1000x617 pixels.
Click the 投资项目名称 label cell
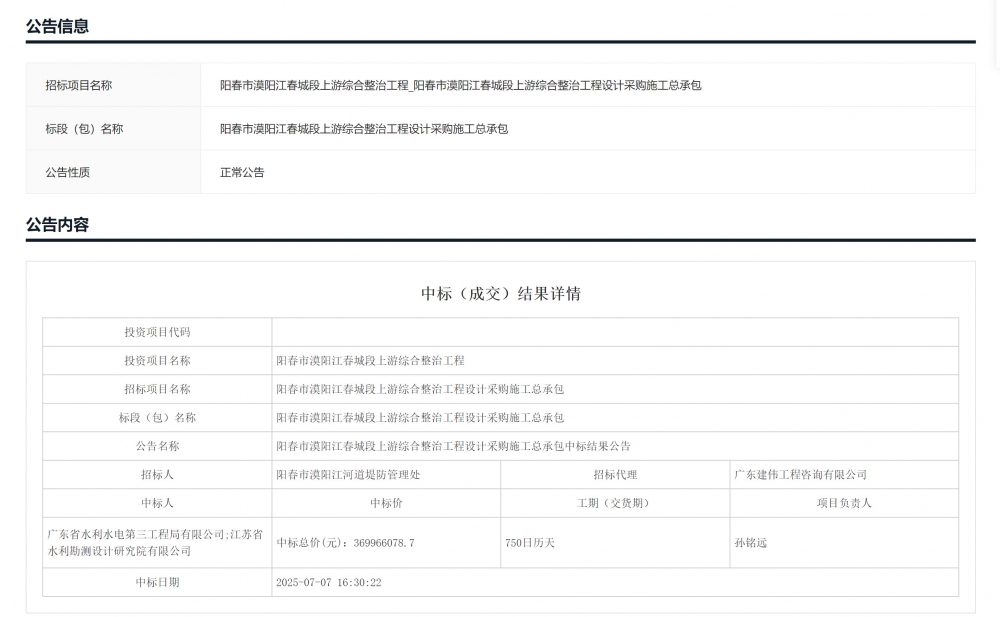pyautogui.click(x=158, y=361)
